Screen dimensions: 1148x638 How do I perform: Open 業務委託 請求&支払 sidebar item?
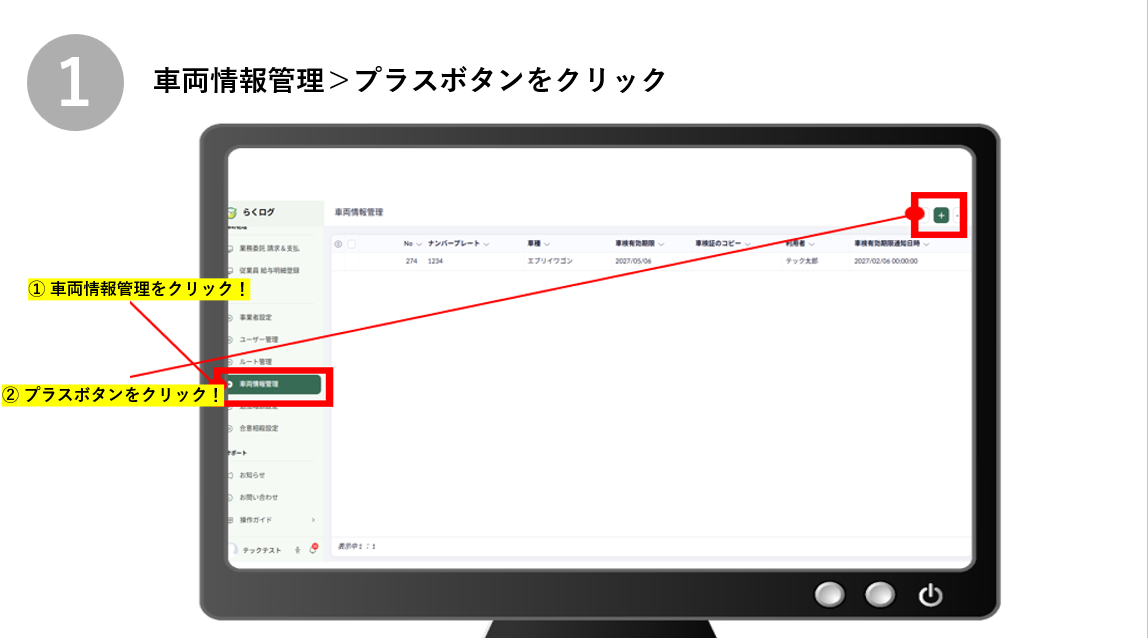(268, 248)
